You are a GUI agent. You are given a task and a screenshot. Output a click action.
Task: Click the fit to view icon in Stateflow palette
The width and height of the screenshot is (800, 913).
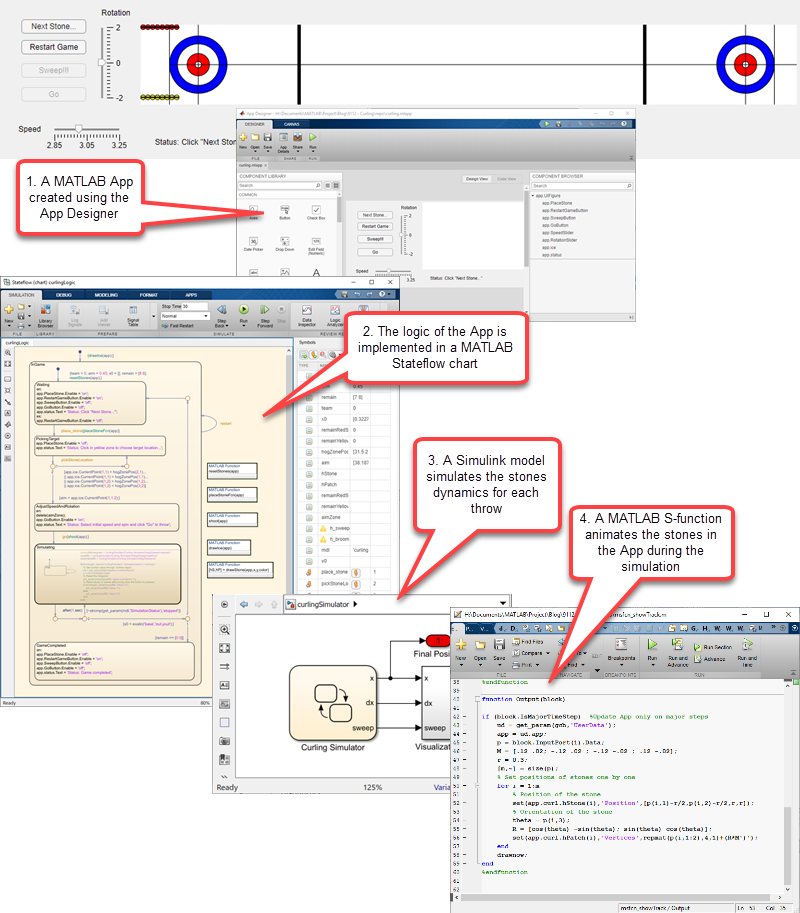tap(8, 364)
